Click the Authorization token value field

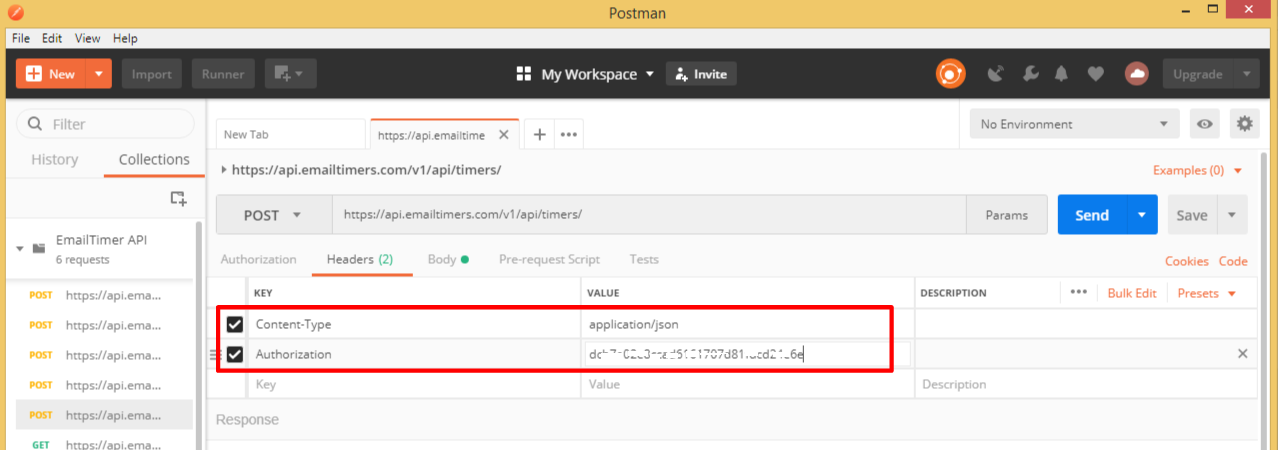point(748,354)
